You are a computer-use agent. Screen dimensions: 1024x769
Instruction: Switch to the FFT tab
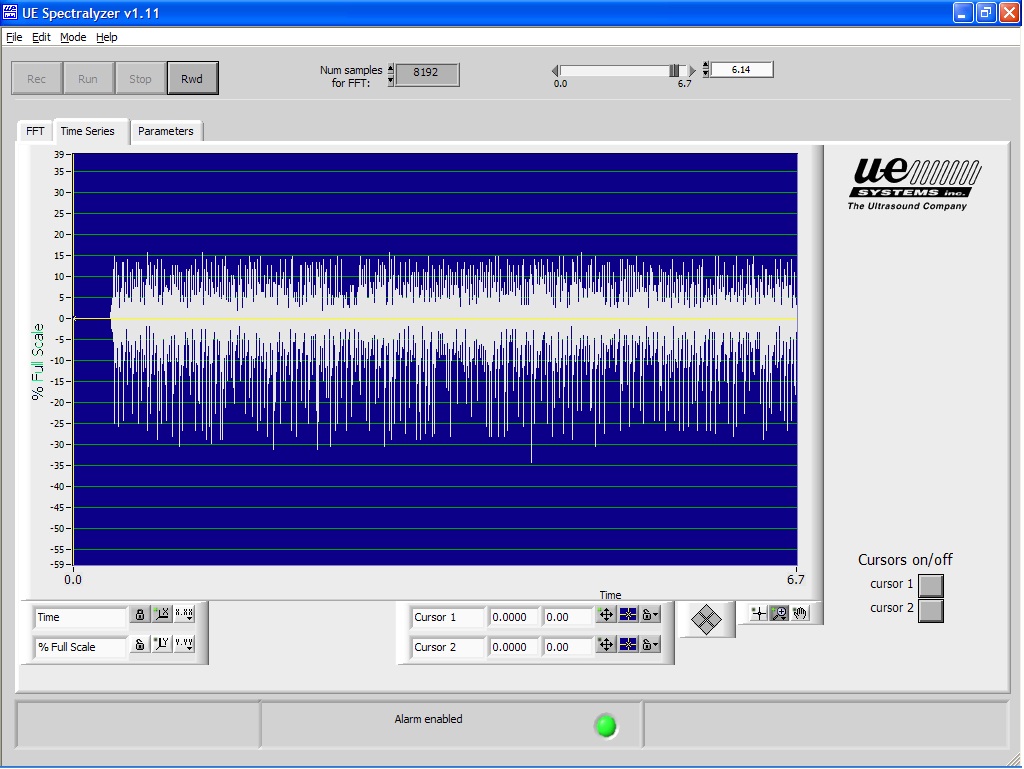click(x=35, y=131)
